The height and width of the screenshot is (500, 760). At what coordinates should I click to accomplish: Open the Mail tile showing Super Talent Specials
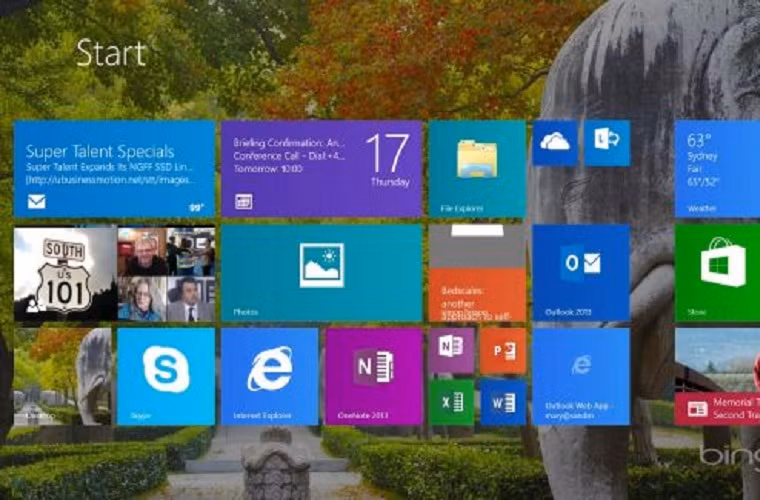click(114, 169)
